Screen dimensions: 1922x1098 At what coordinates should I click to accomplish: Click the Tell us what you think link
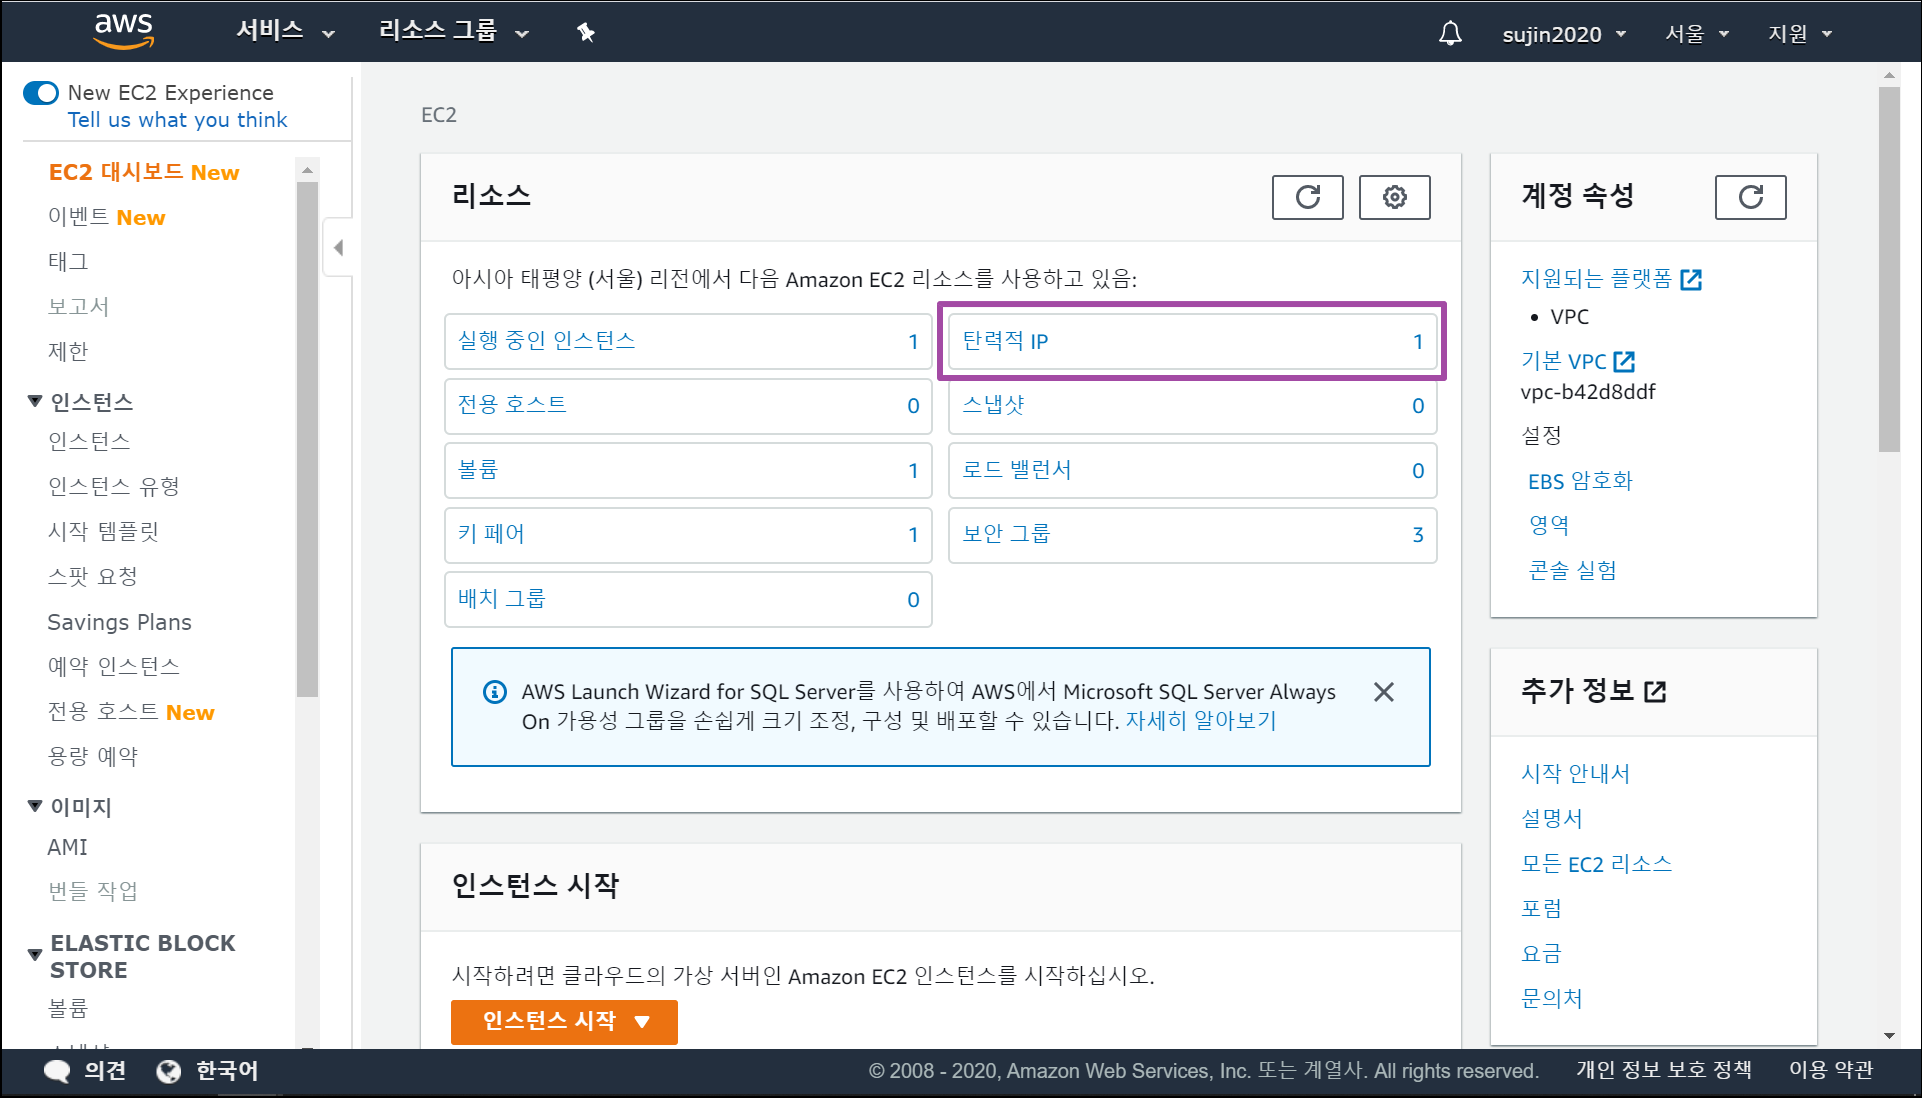coord(177,120)
